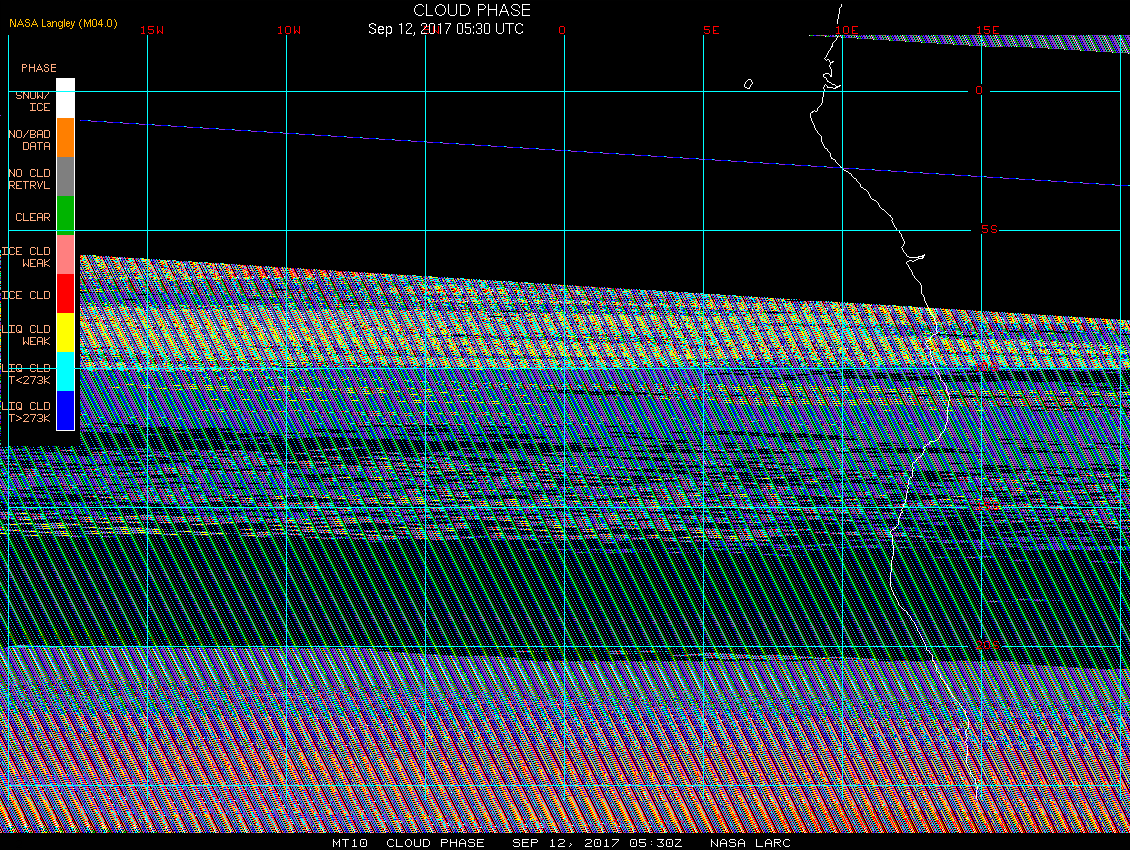Click the cyan LIQ CLD T<273K swatch
The height and width of the screenshot is (850, 1130).
66,371
